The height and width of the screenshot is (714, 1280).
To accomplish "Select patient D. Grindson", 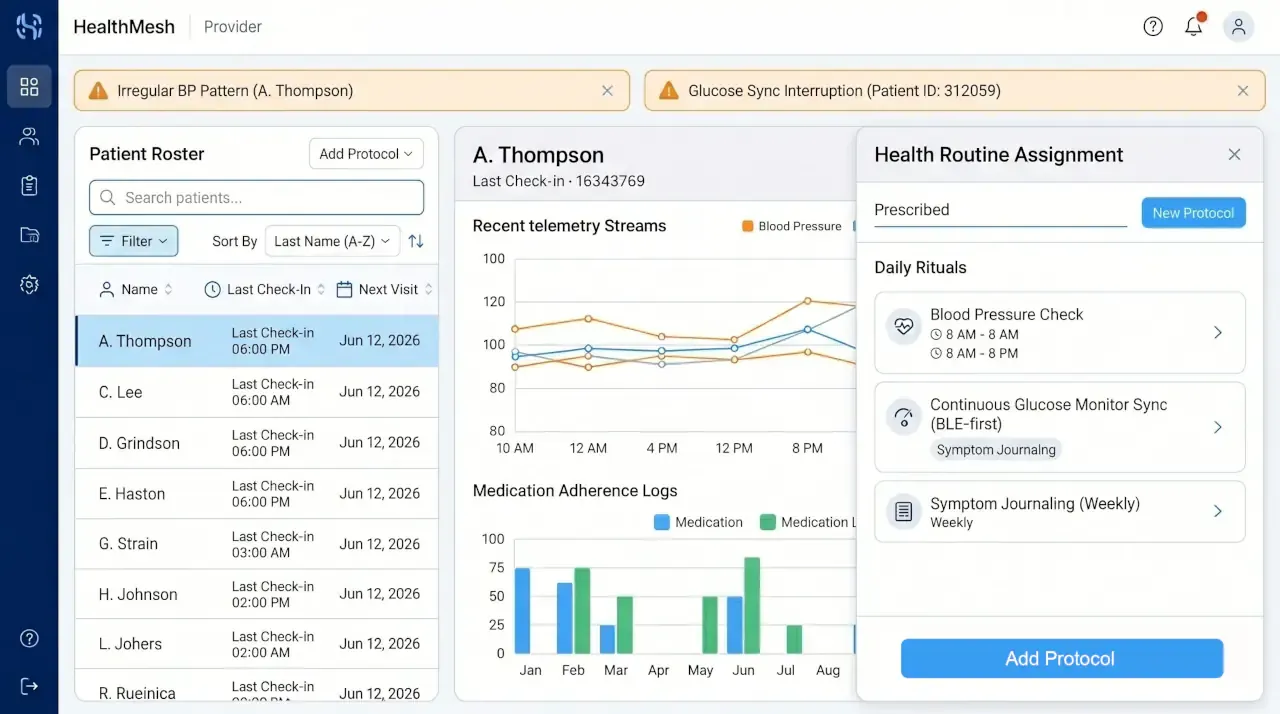I will [256, 443].
